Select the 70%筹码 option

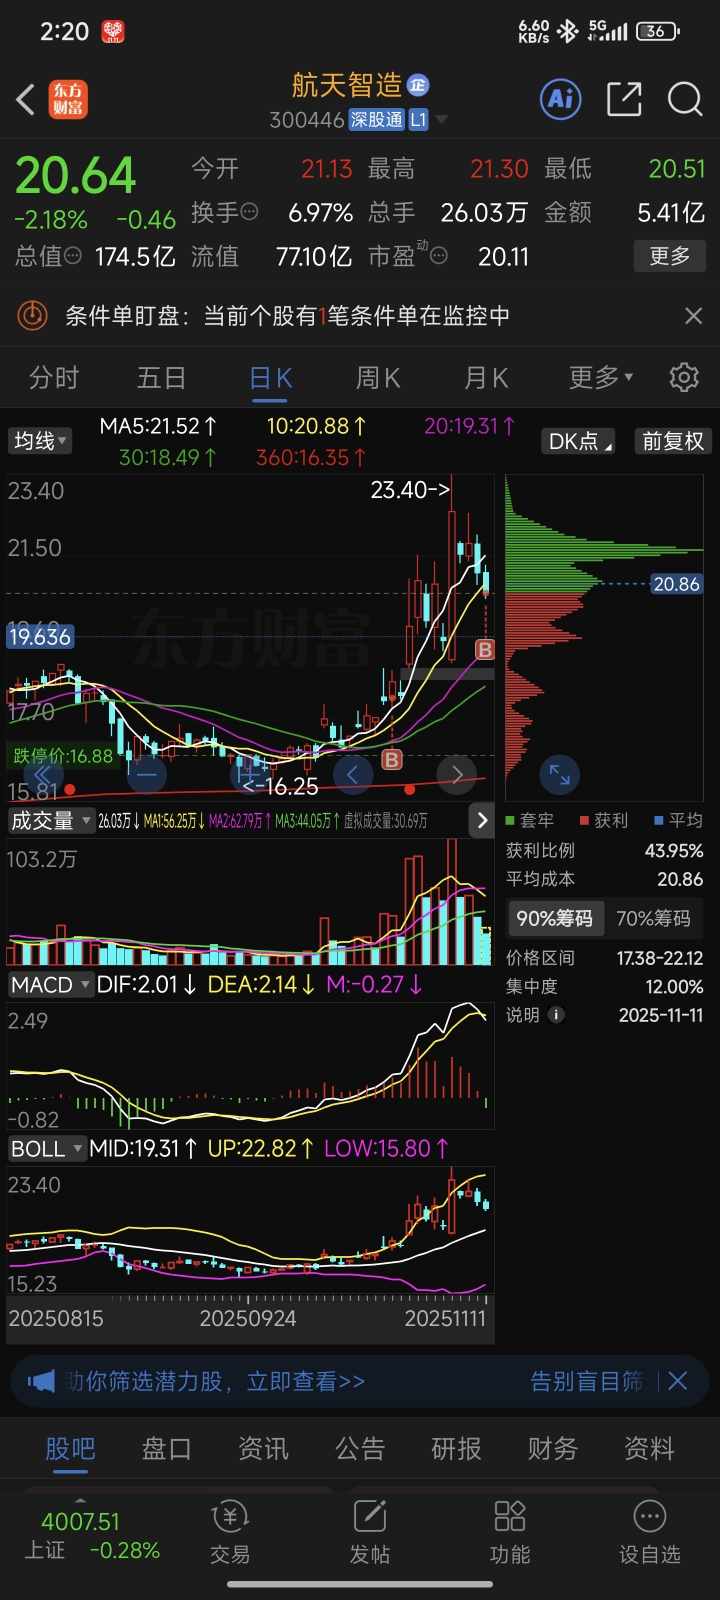click(x=653, y=918)
